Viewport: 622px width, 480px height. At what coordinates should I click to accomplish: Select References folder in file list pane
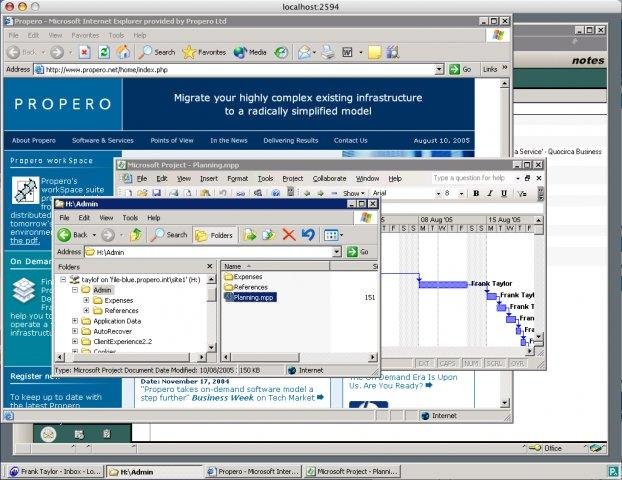point(246,287)
